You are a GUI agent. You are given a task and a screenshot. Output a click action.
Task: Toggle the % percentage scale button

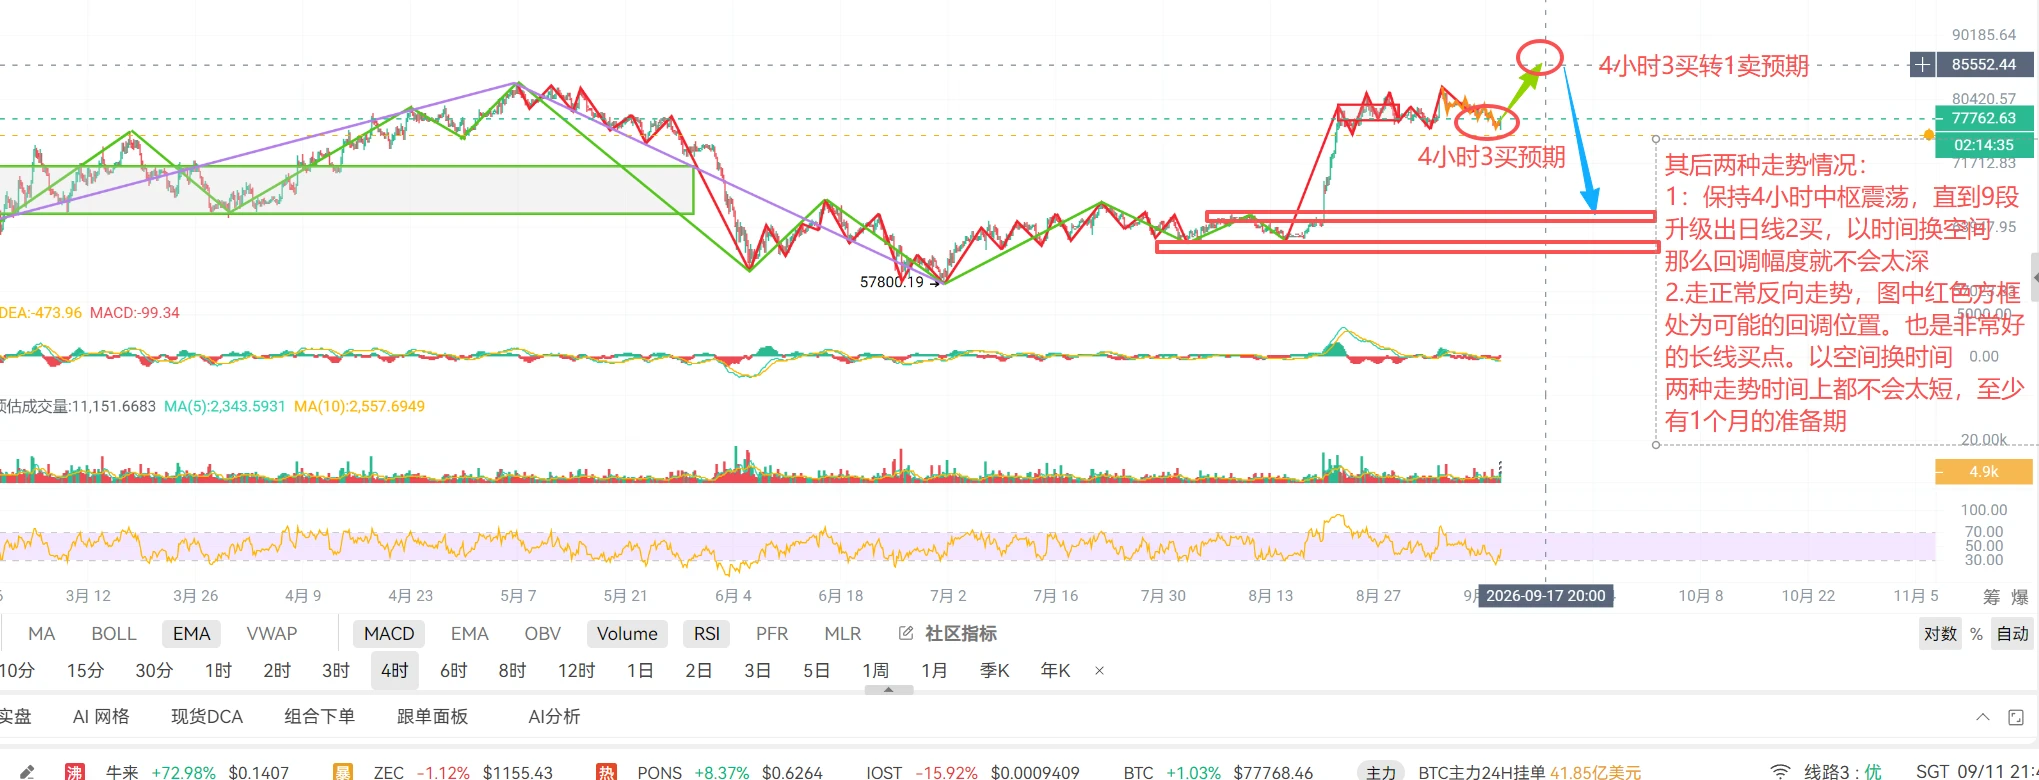click(1976, 634)
